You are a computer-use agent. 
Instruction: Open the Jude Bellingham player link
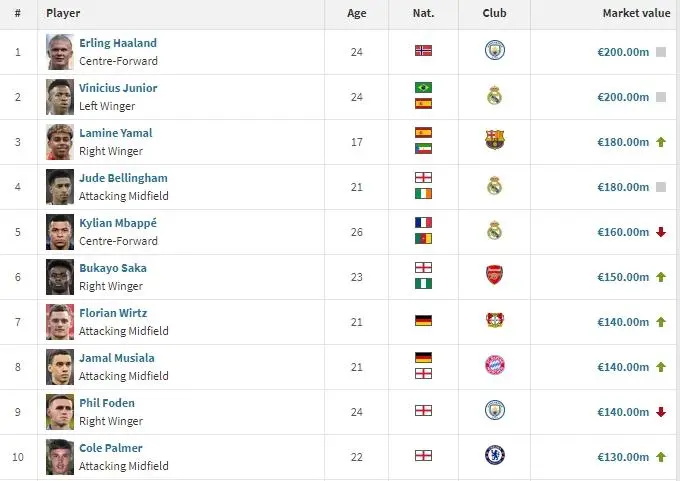point(123,178)
